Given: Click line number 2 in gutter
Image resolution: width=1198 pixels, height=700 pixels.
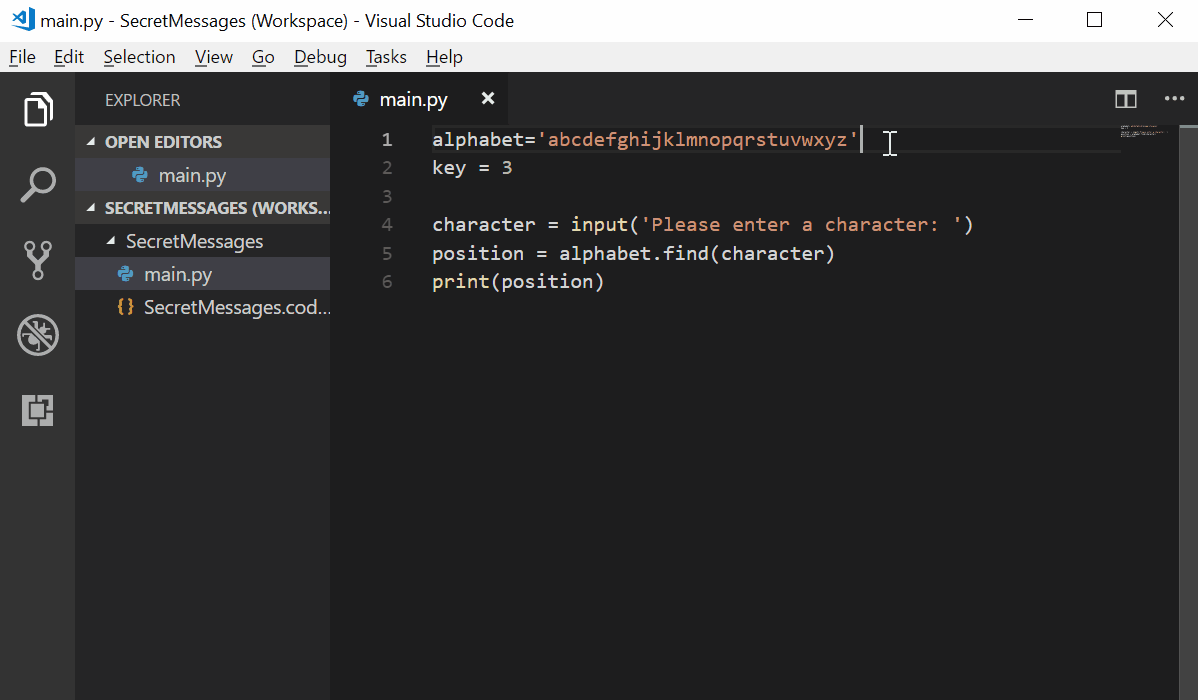Looking at the screenshot, I should coord(387,168).
